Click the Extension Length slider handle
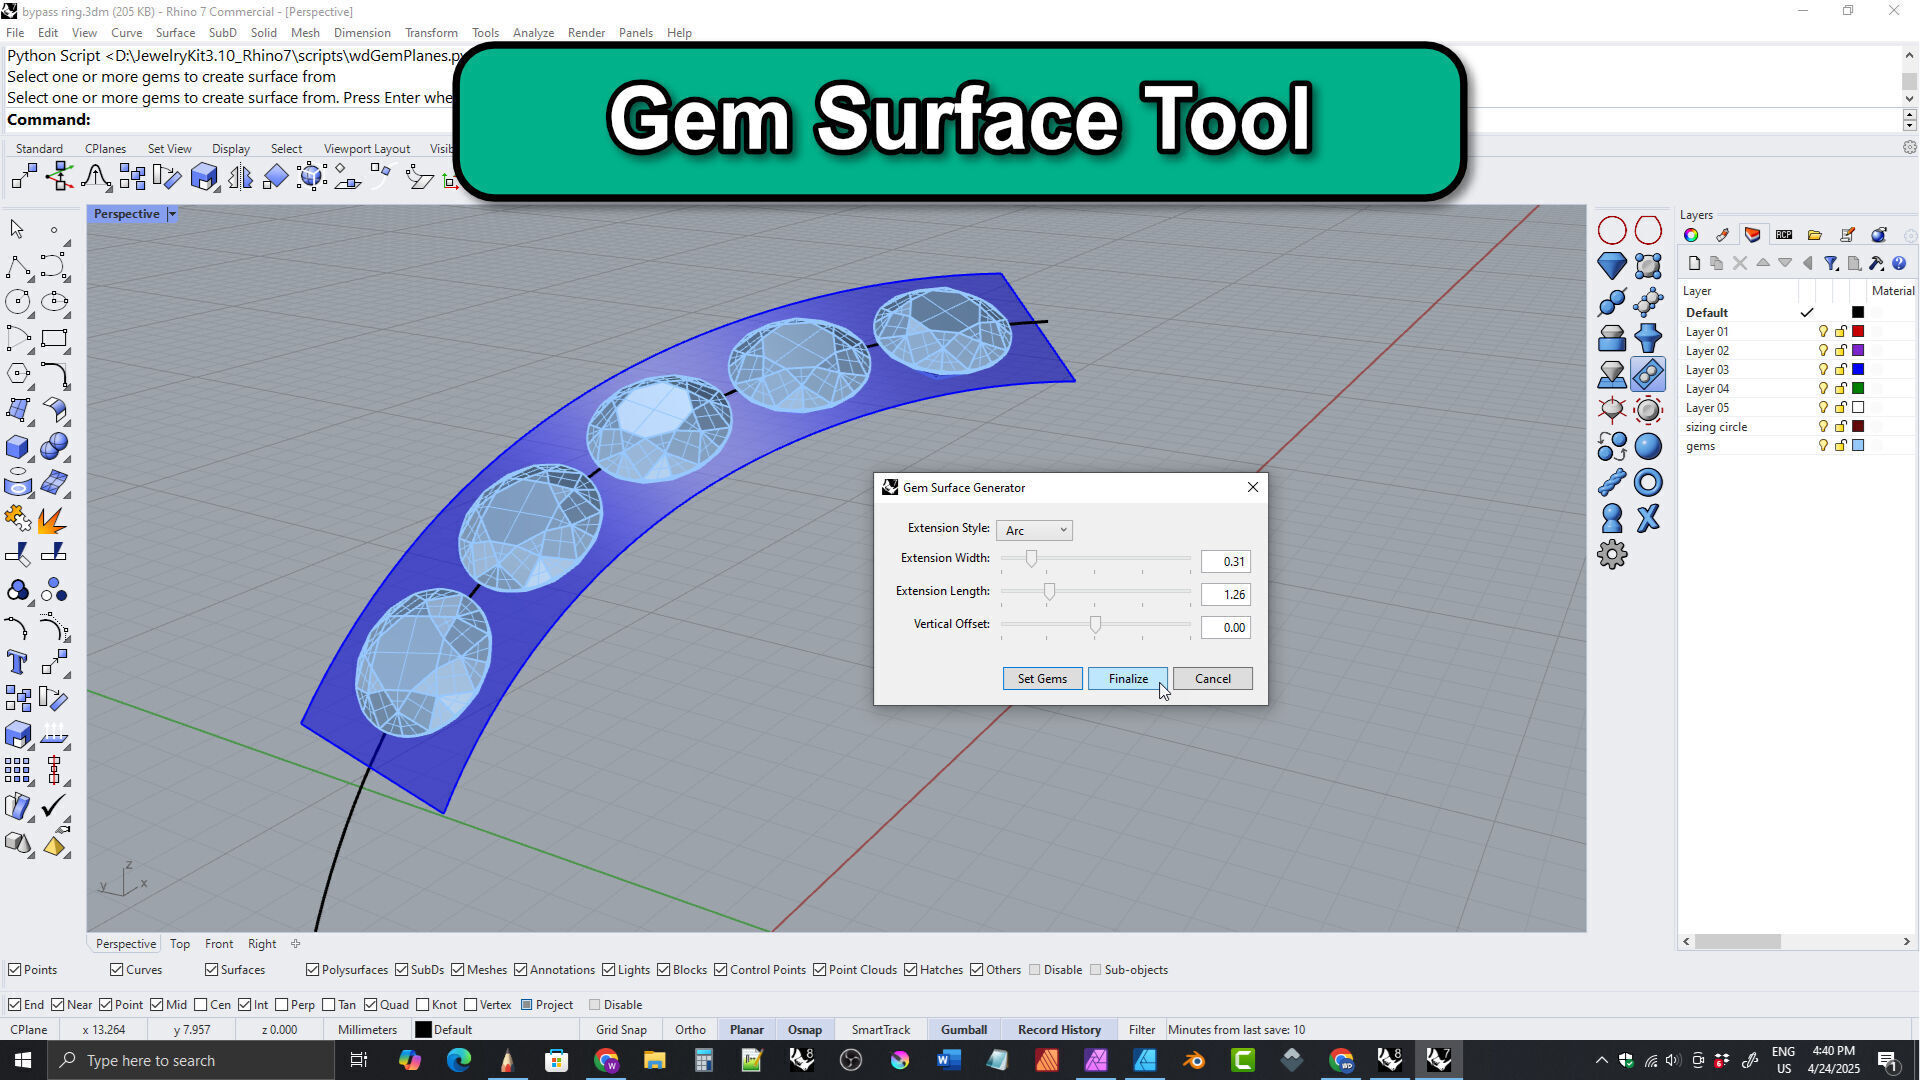This screenshot has height=1080, width=1920. [1049, 592]
